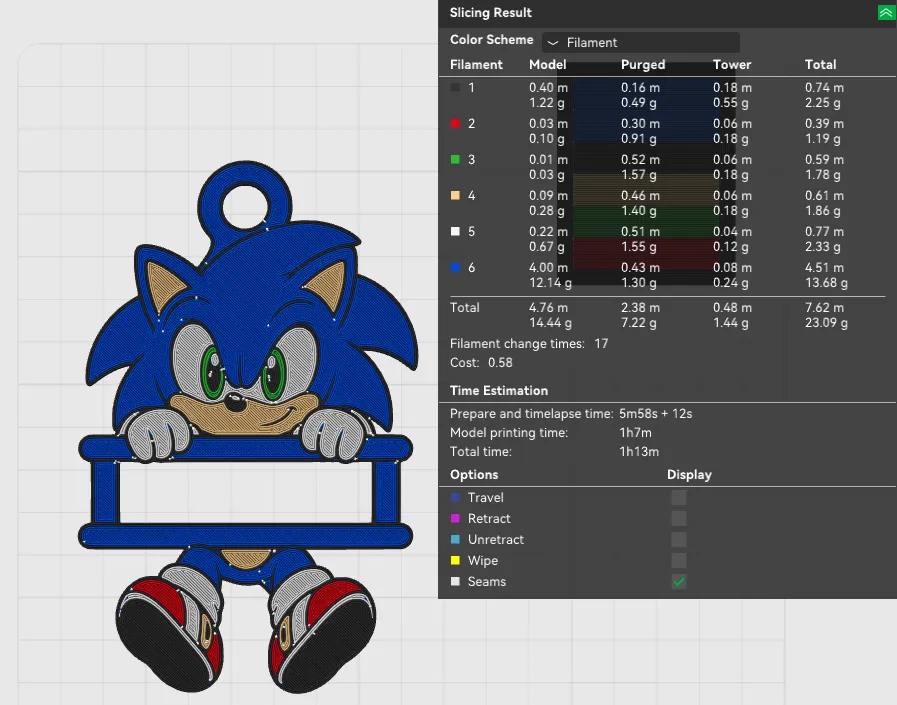Click the Cost value 0.58
Screen dimensions: 897x705
click(500, 363)
